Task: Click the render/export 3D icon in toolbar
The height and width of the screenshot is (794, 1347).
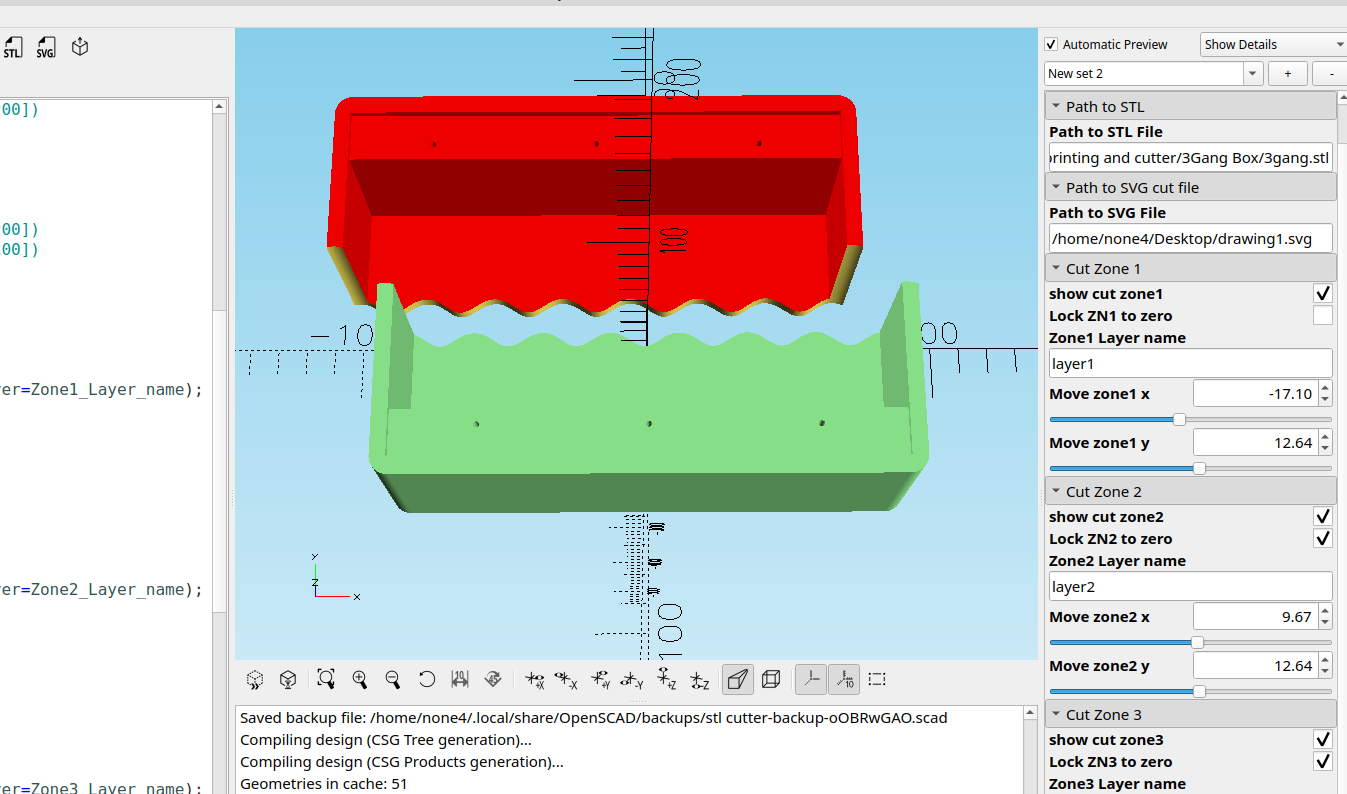Action: click(79, 46)
